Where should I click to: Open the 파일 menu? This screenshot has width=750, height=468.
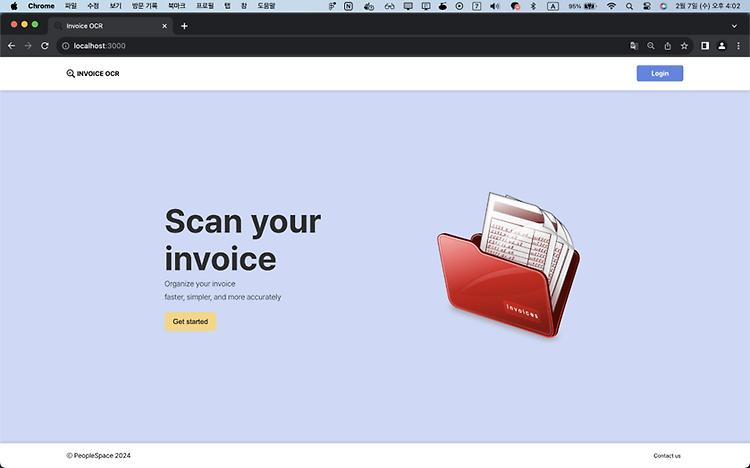pos(71,6)
